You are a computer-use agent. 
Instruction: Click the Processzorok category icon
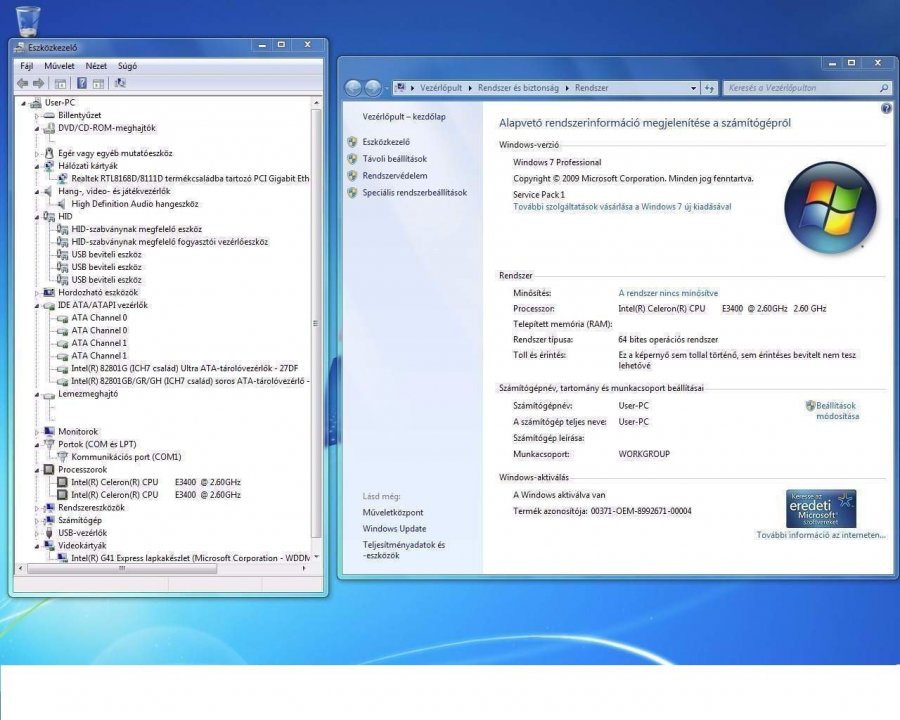tap(49, 470)
